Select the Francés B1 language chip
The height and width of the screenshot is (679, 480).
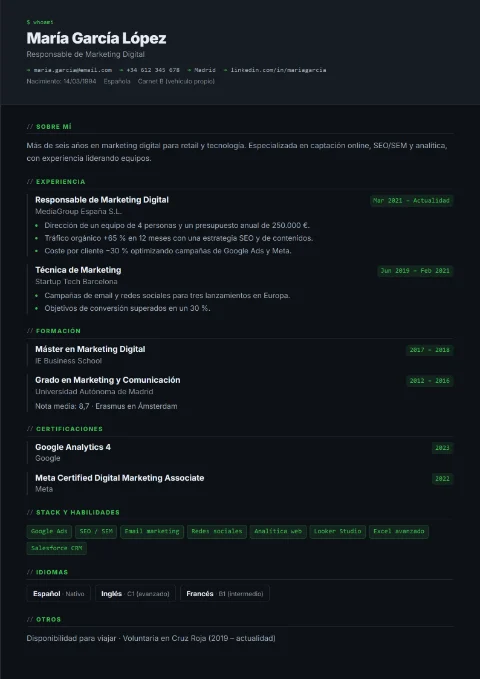coord(225,594)
